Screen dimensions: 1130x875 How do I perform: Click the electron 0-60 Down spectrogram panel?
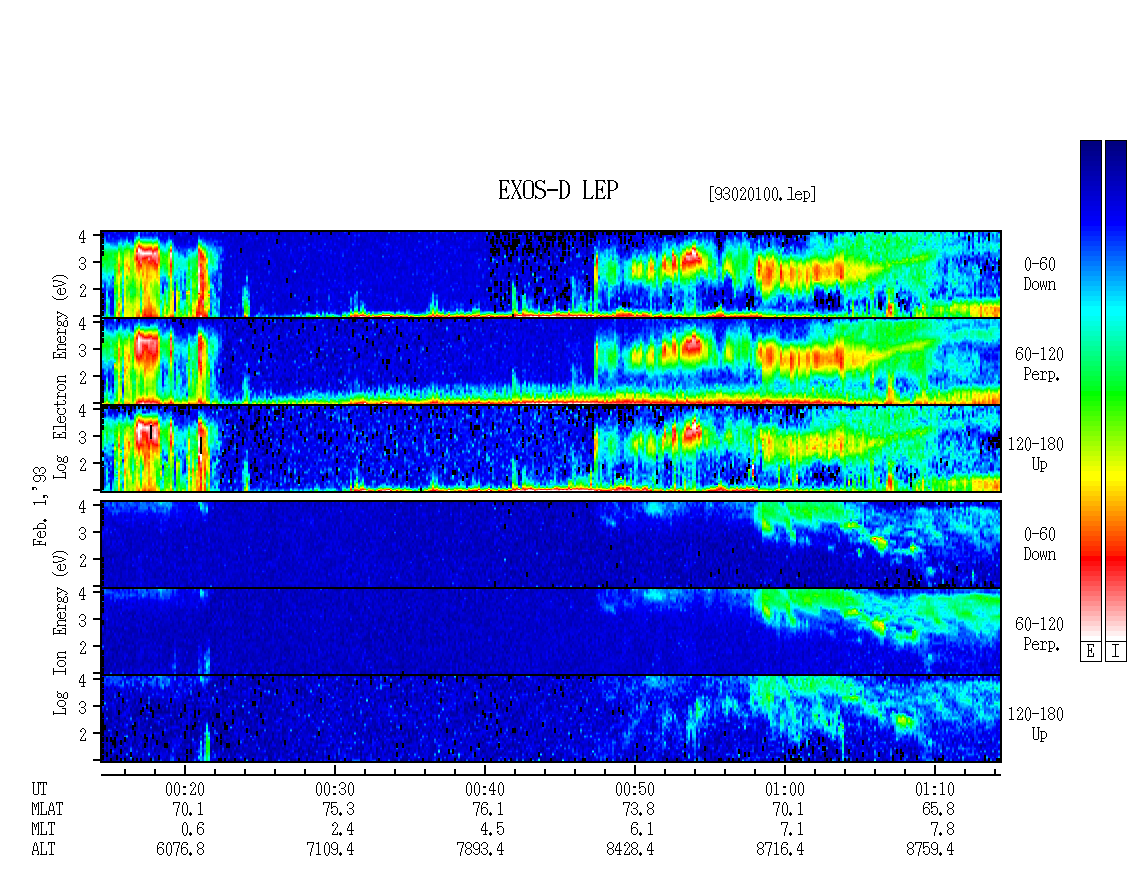(551, 274)
